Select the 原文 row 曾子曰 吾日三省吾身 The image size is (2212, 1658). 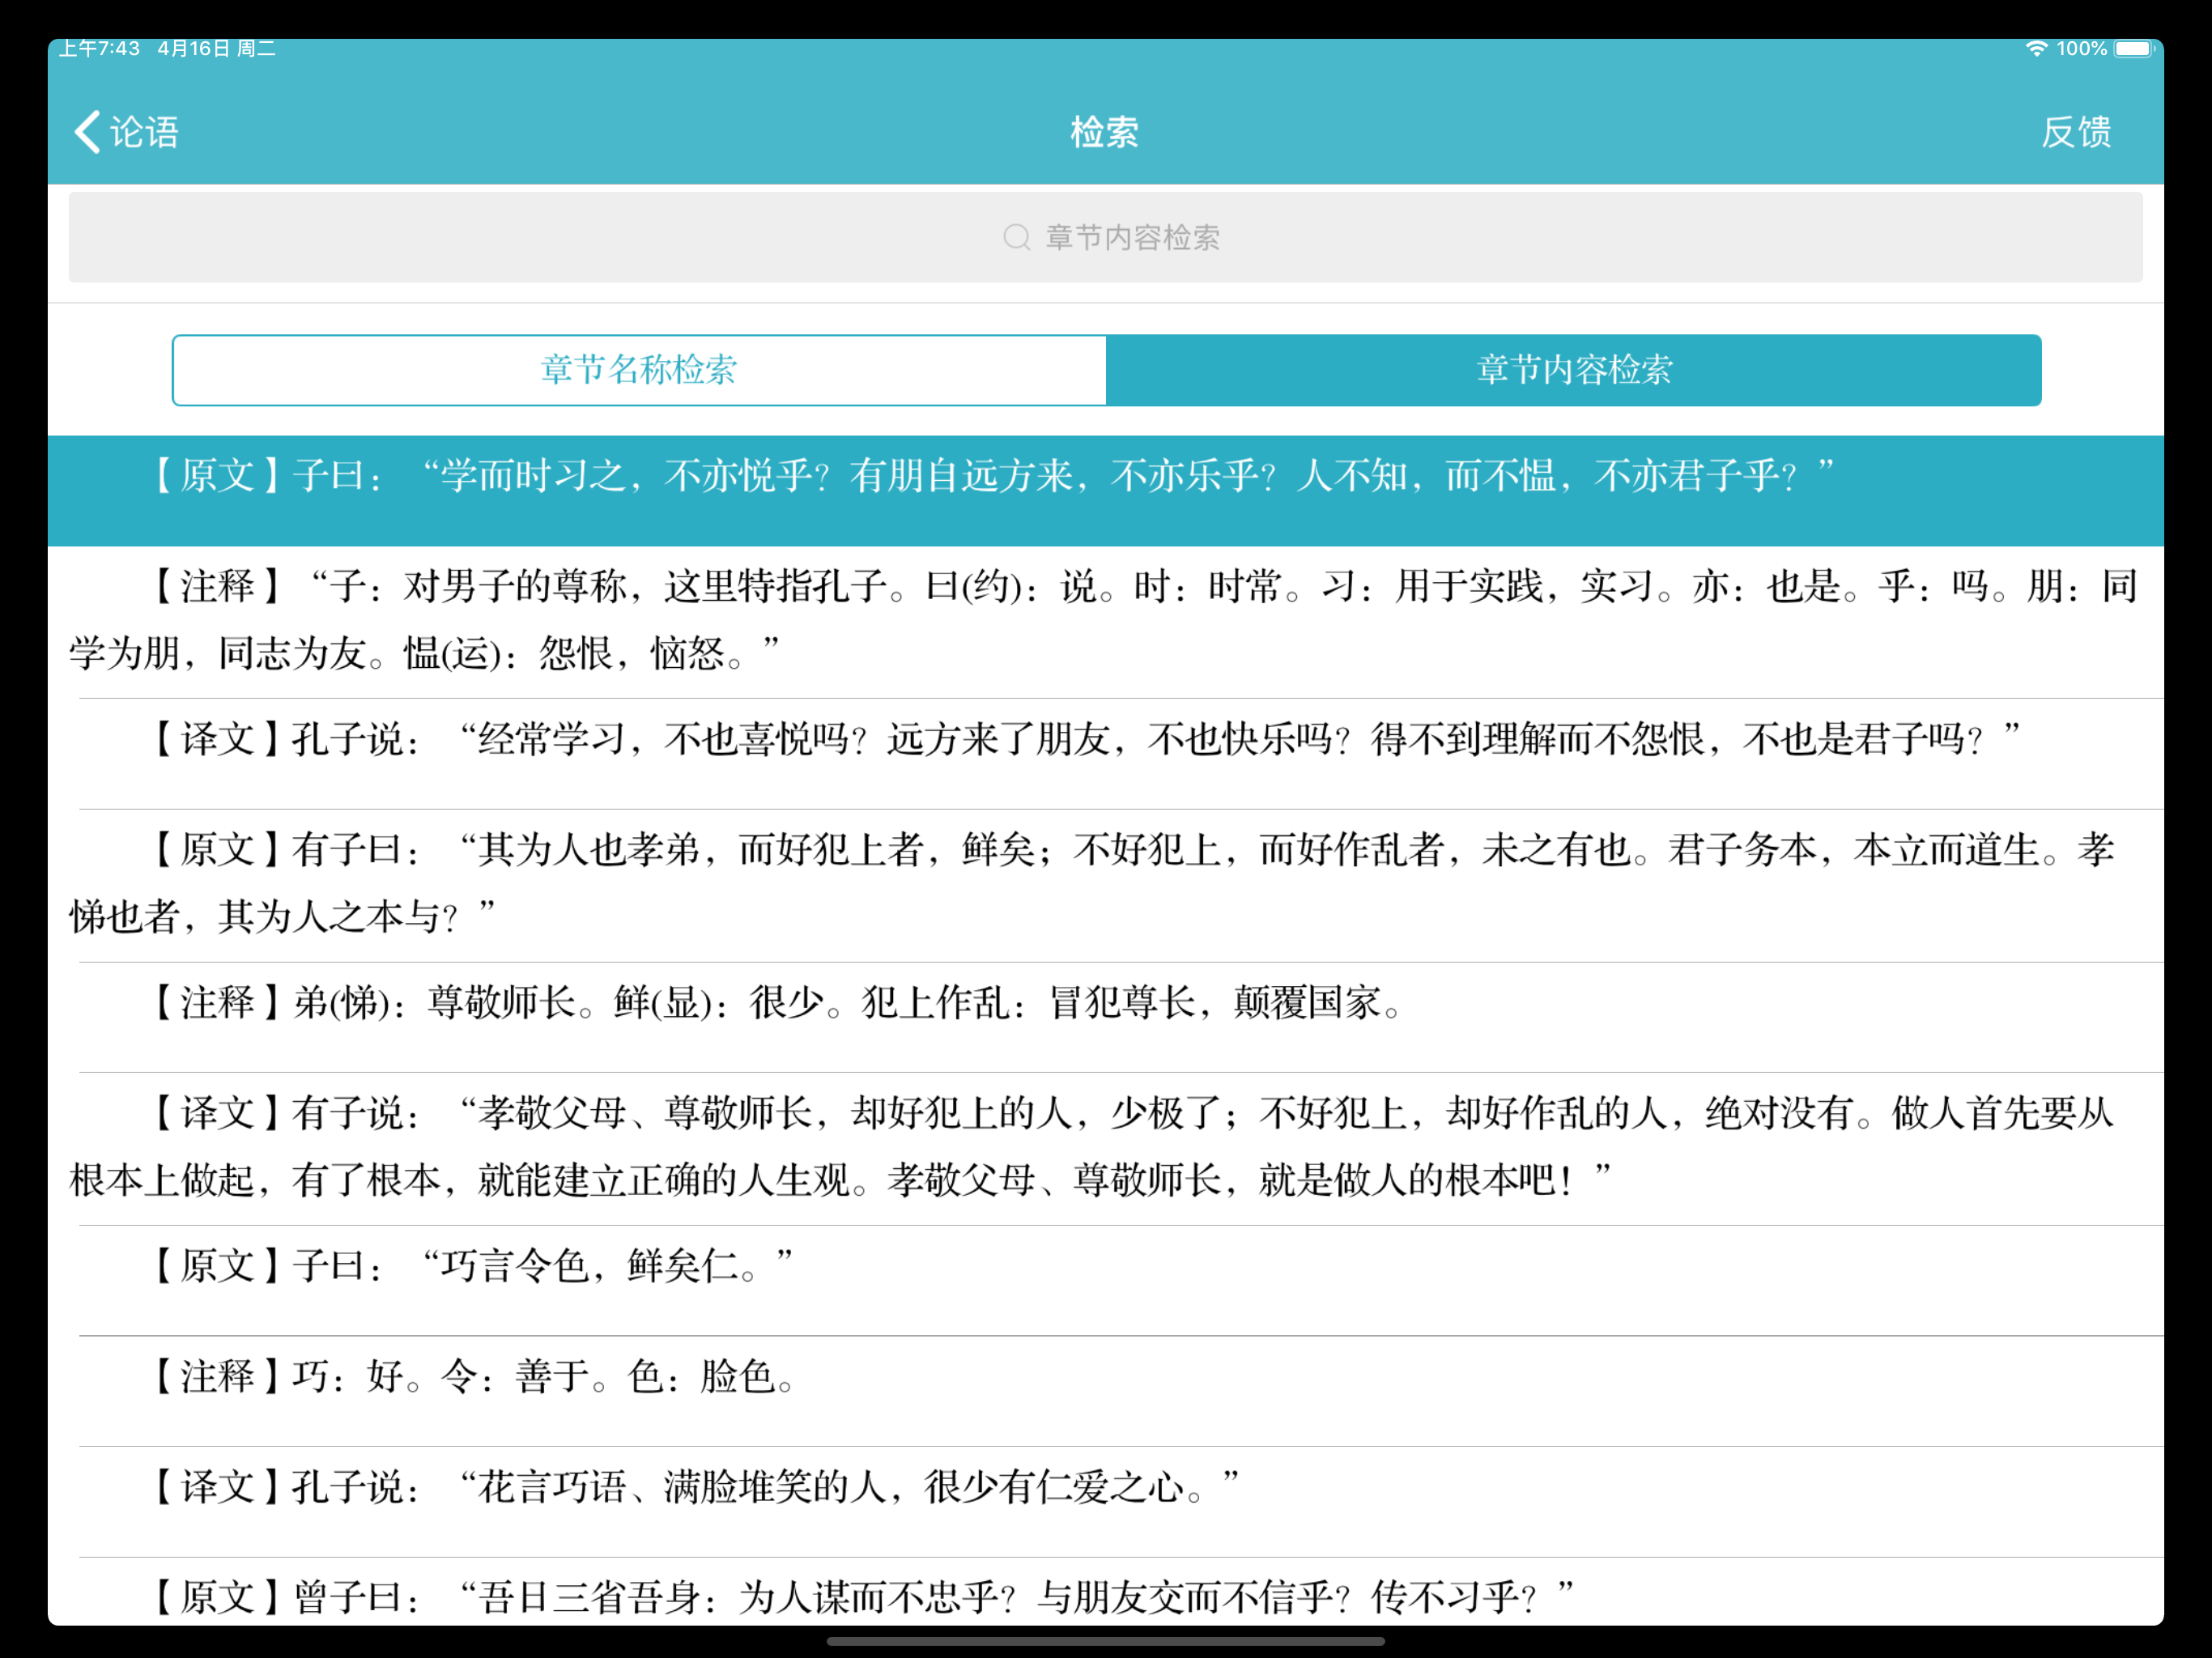[x=1106, y=1592]
